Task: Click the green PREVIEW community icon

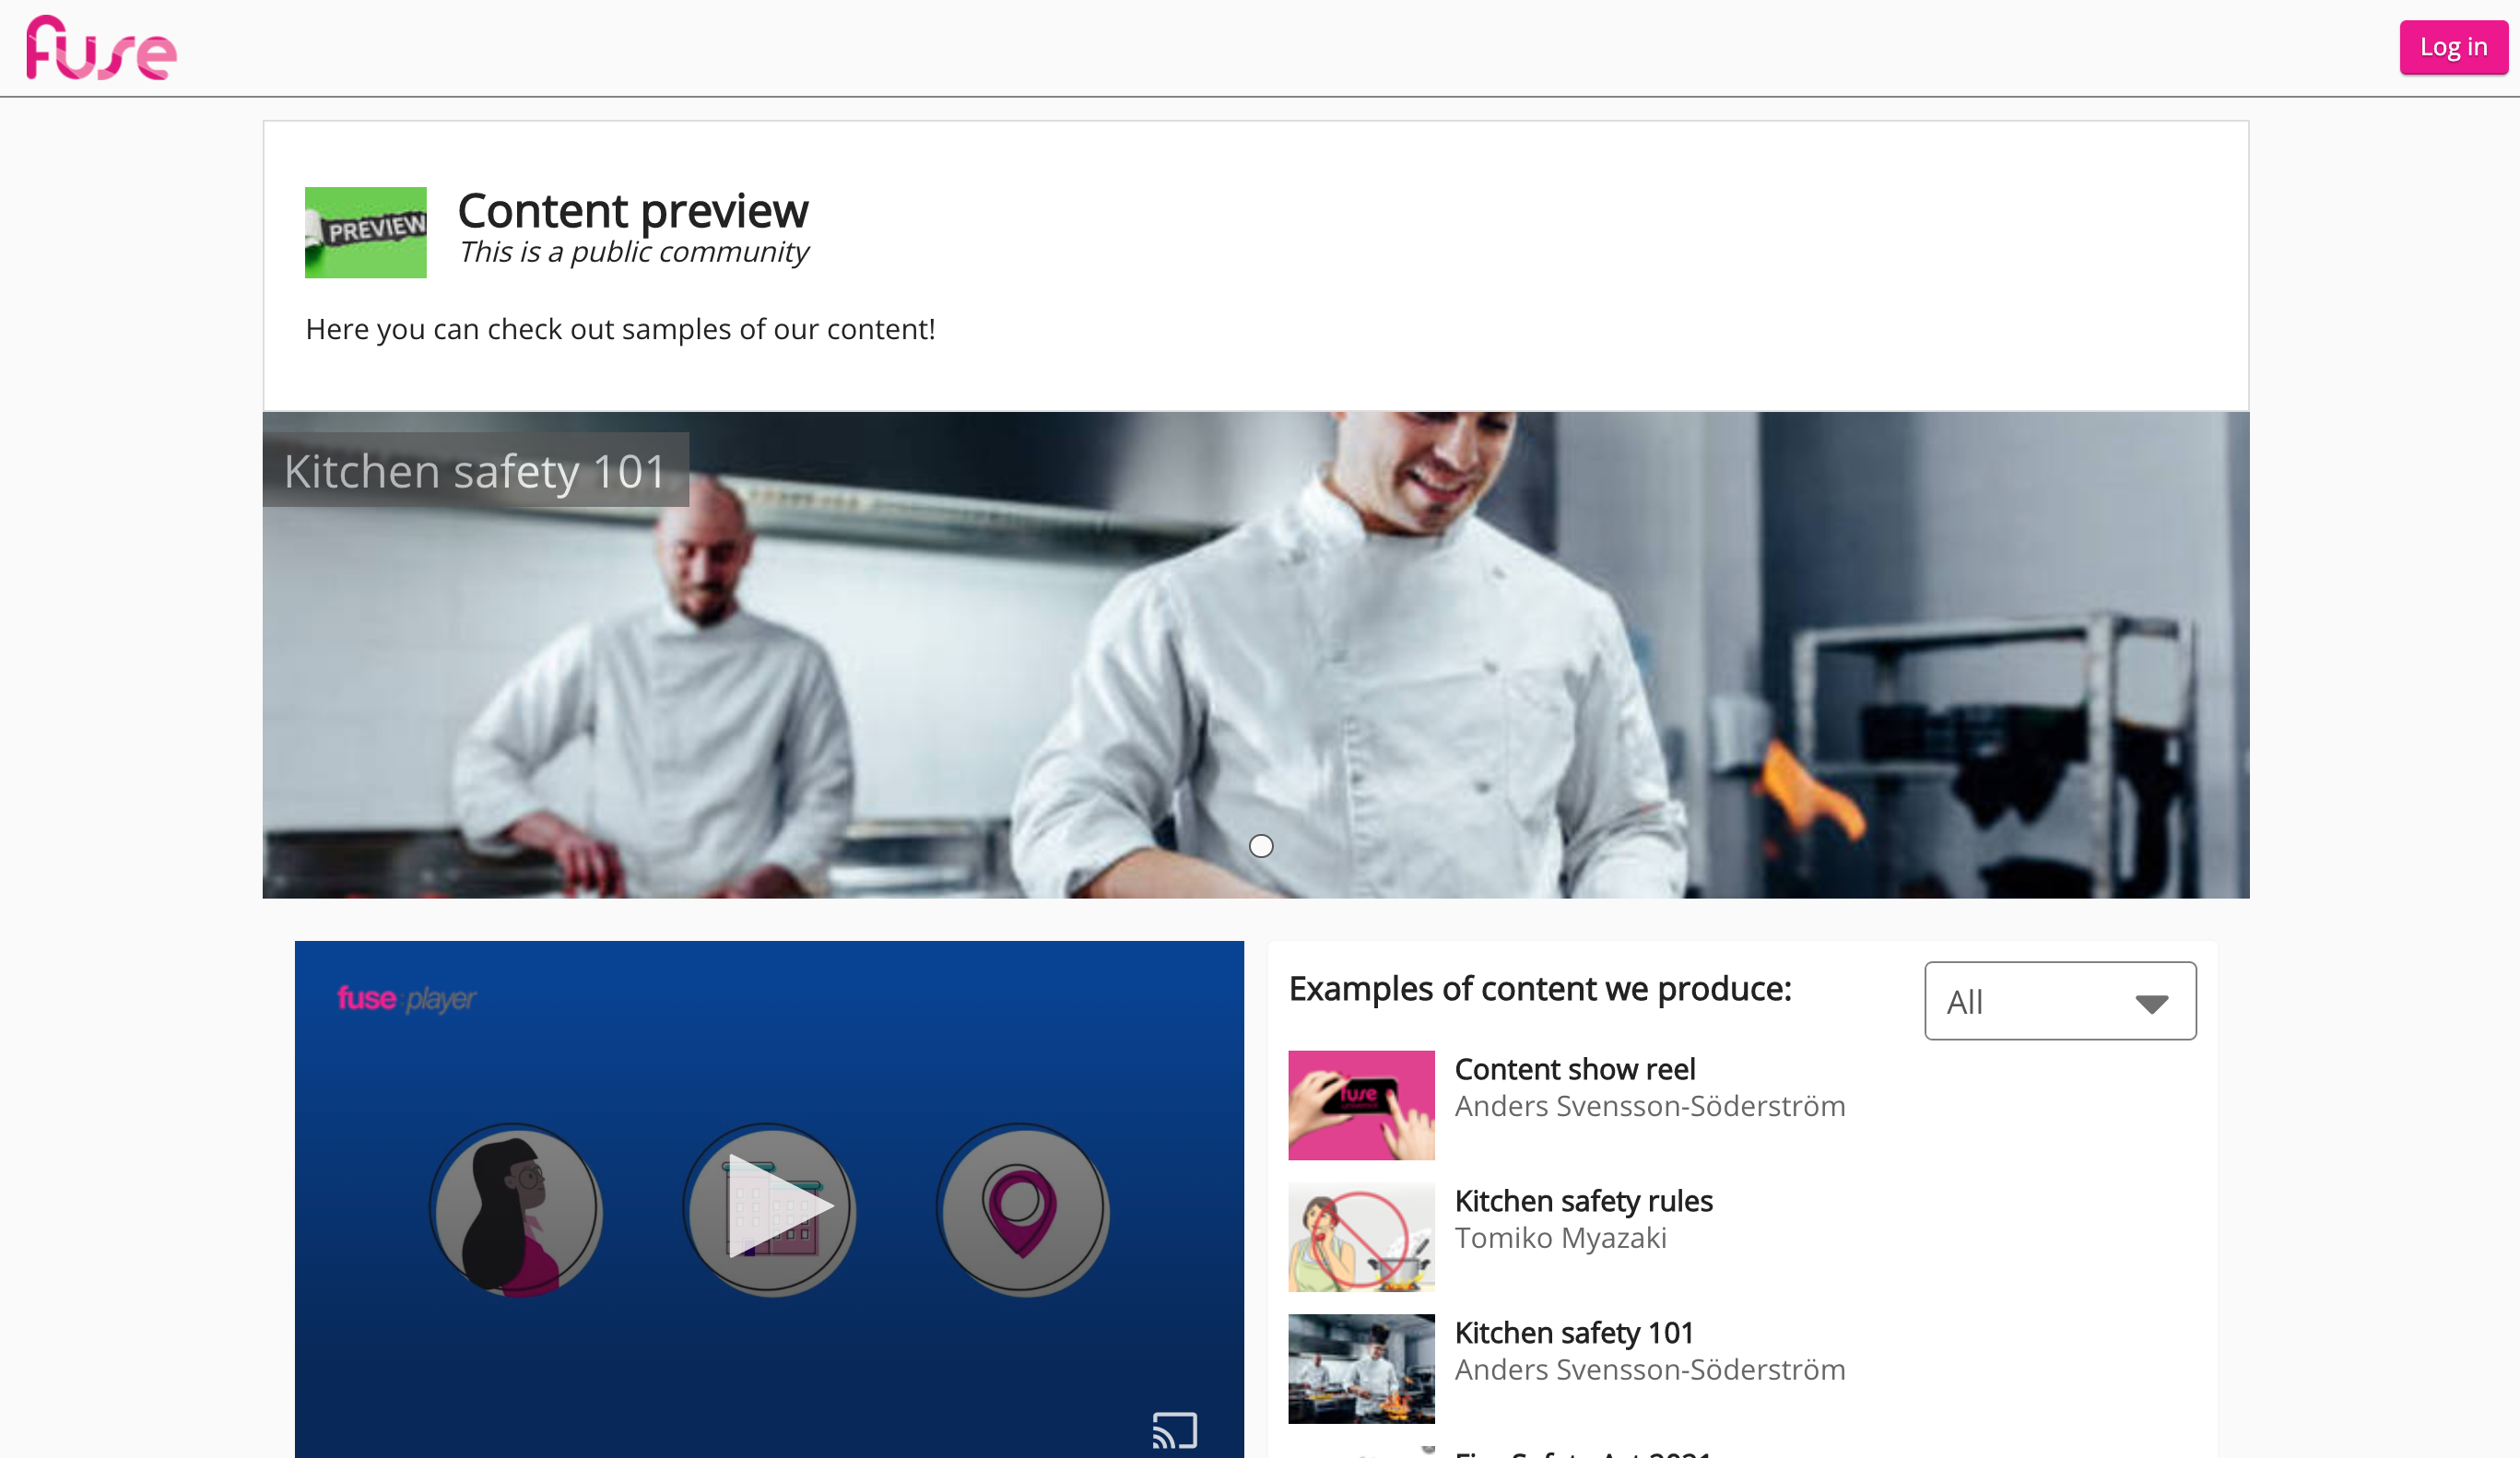Action: click(x=365, y=232)
